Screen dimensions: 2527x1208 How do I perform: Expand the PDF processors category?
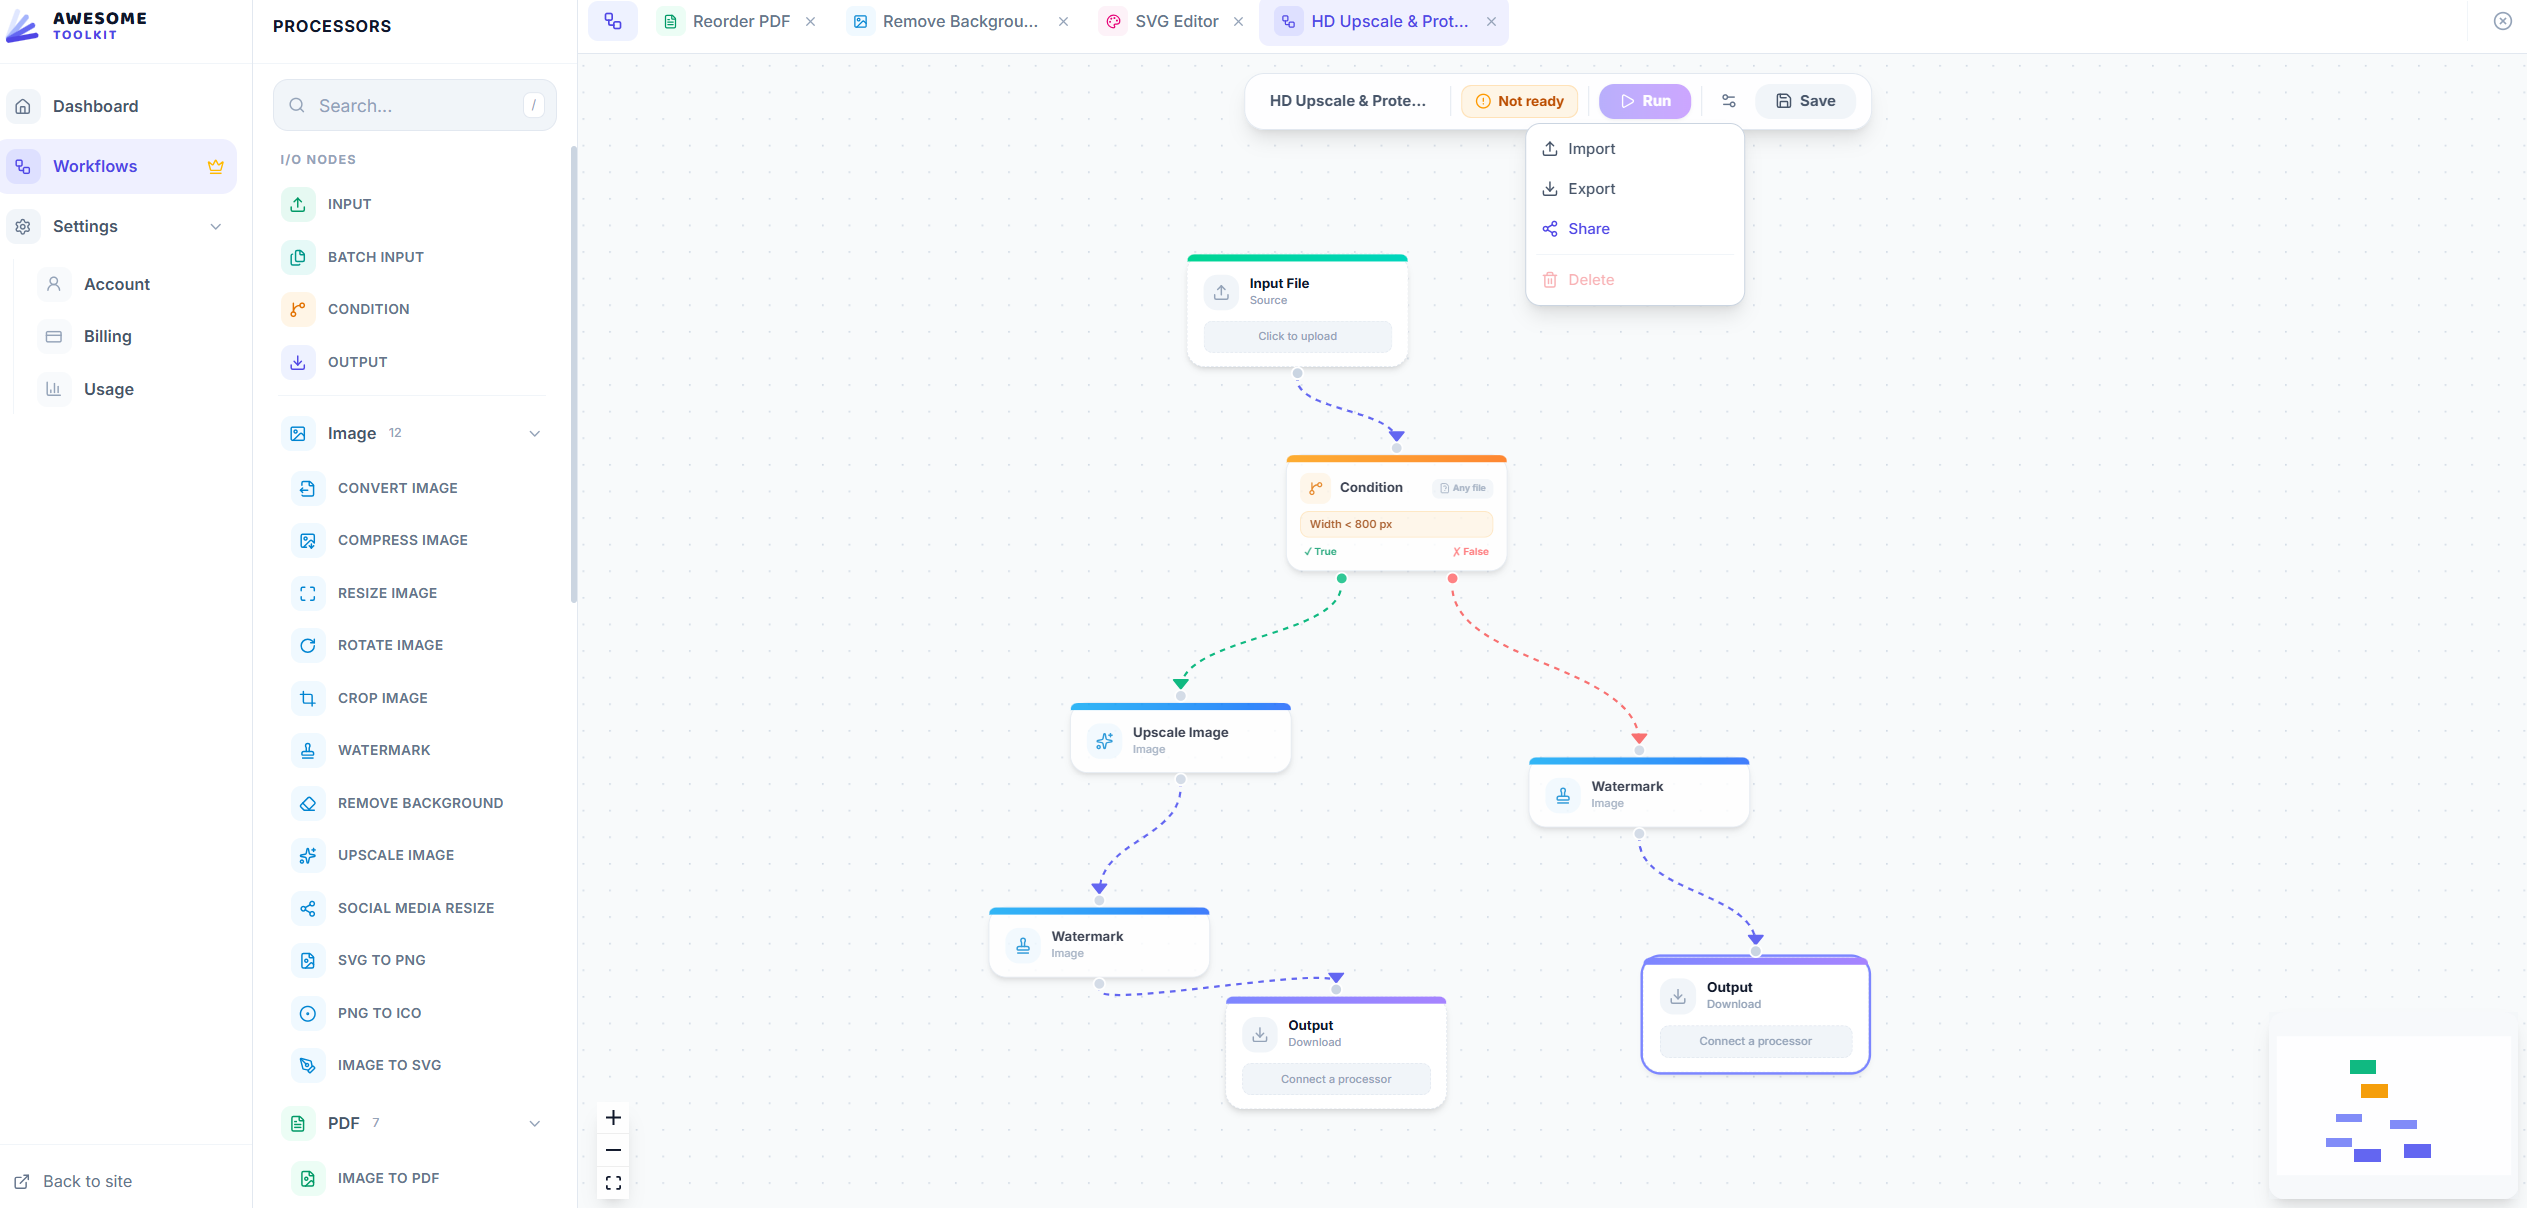[x=534, y=1123]
